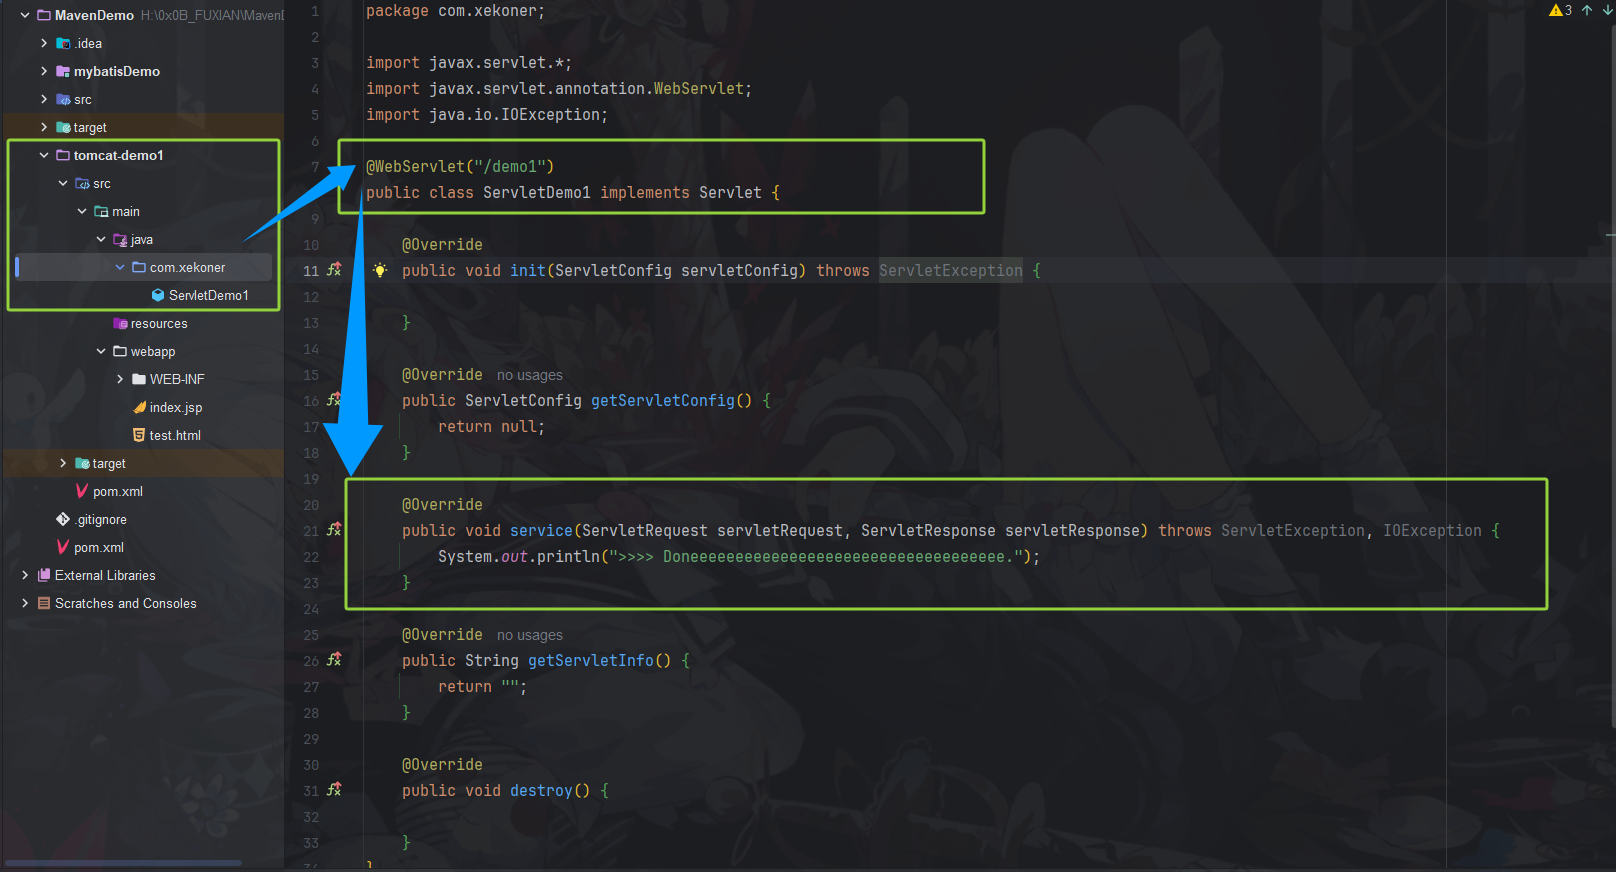Image resolution: width=1616 pixels, height=872 pixels.
Task: Open index.jsp file
Action: [x=175, y=407]
